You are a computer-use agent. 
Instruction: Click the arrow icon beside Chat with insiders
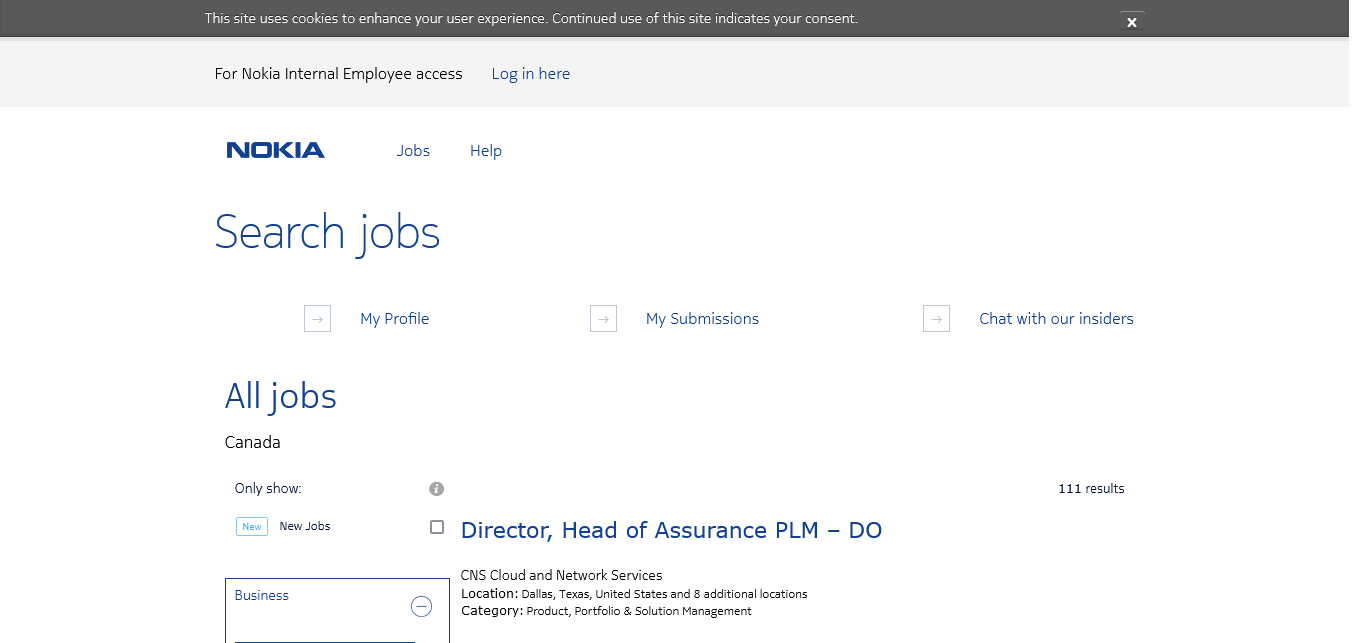936,319
